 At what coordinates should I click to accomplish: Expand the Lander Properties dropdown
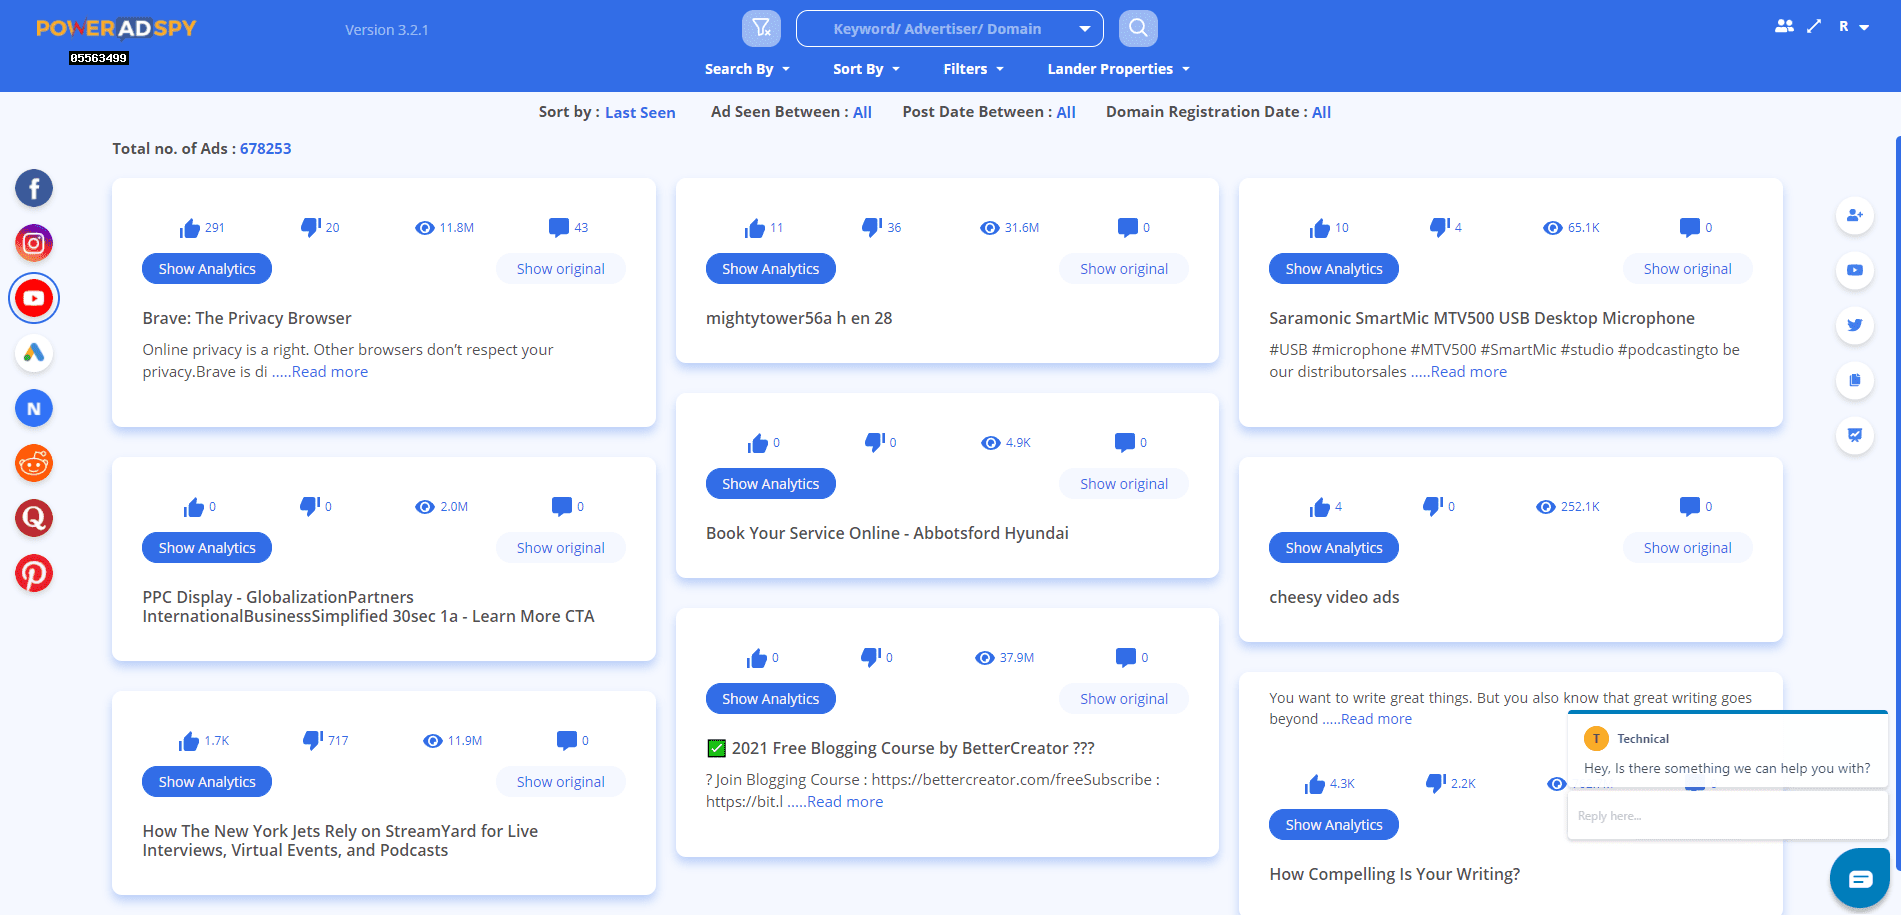(x=1118, y=69)
